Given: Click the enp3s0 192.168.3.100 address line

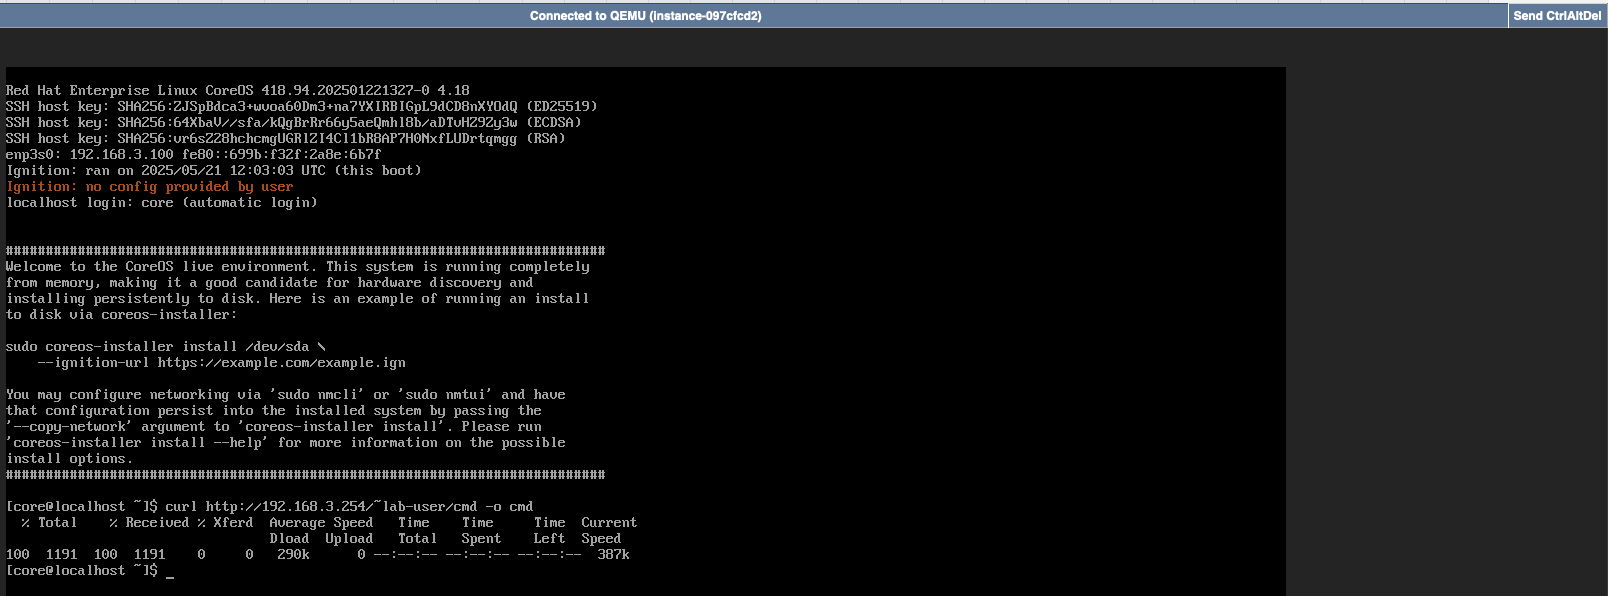Looking at the screenshot, I should point(194,155).
